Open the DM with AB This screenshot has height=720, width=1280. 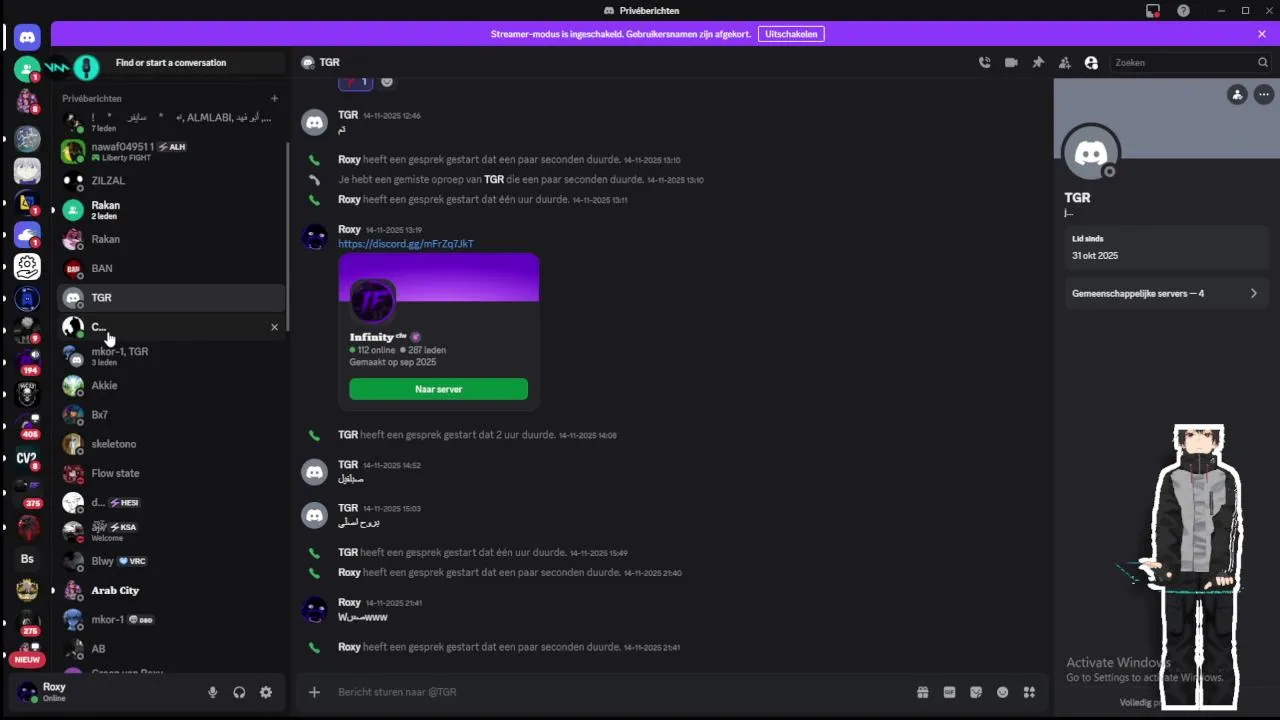[172, 649]
